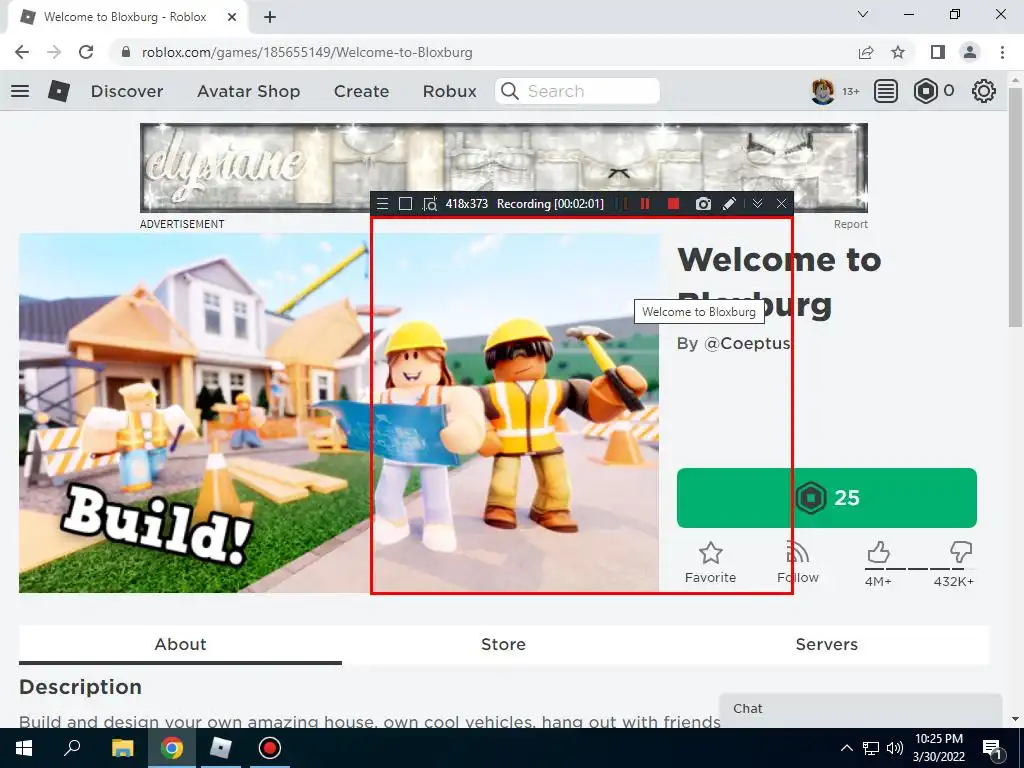The height and width of the screenshot is (768, 1024).
Task: Give the game a thumbs down
Action: point(961,552)
